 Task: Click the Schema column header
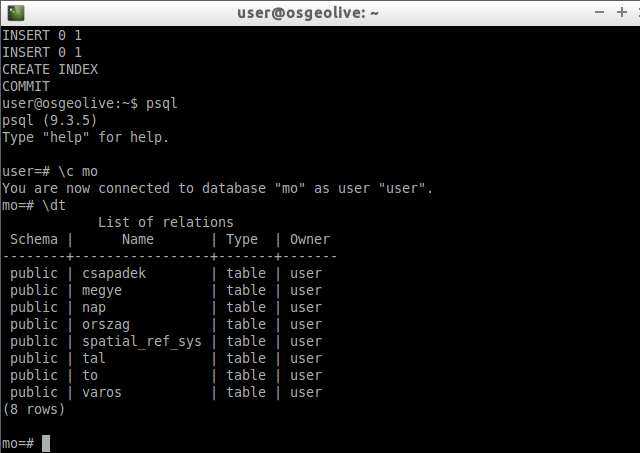(34, 239)
